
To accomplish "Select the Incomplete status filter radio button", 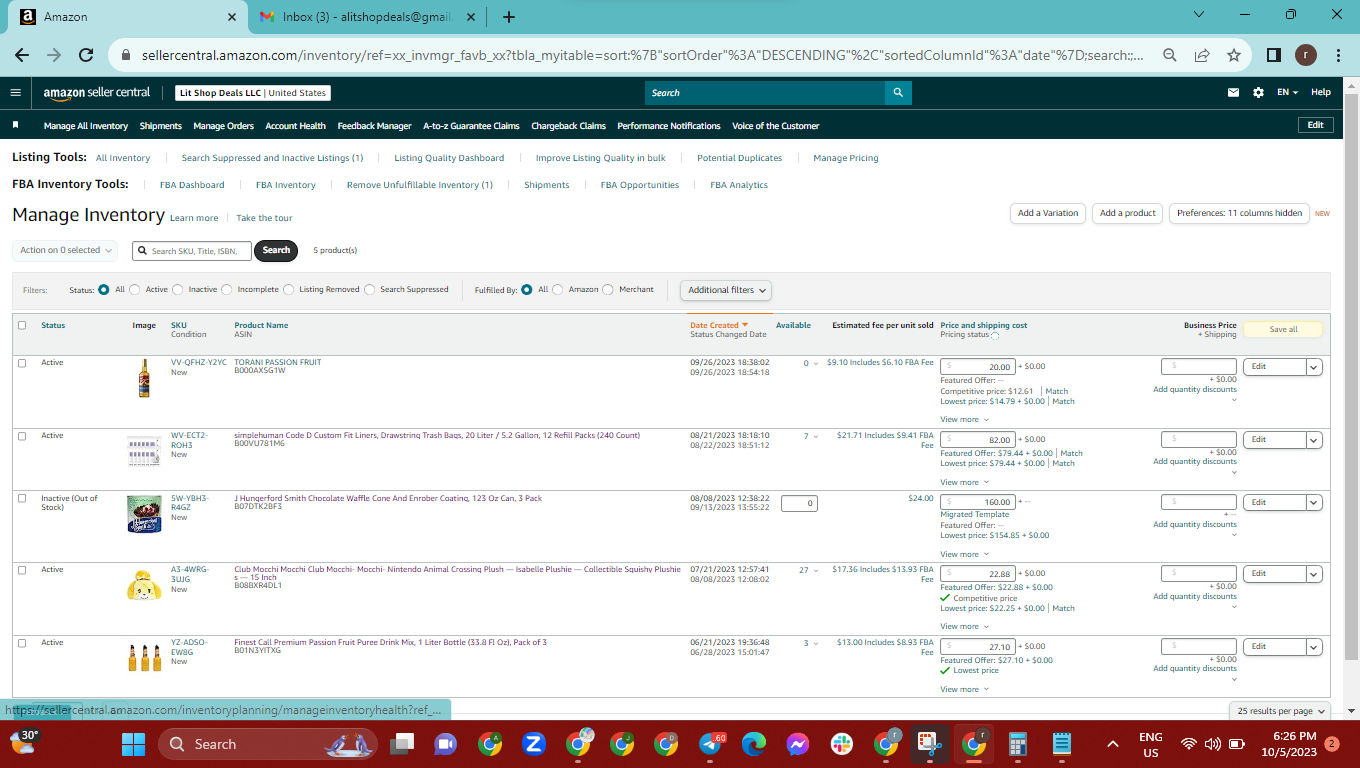I will [227, 290].
